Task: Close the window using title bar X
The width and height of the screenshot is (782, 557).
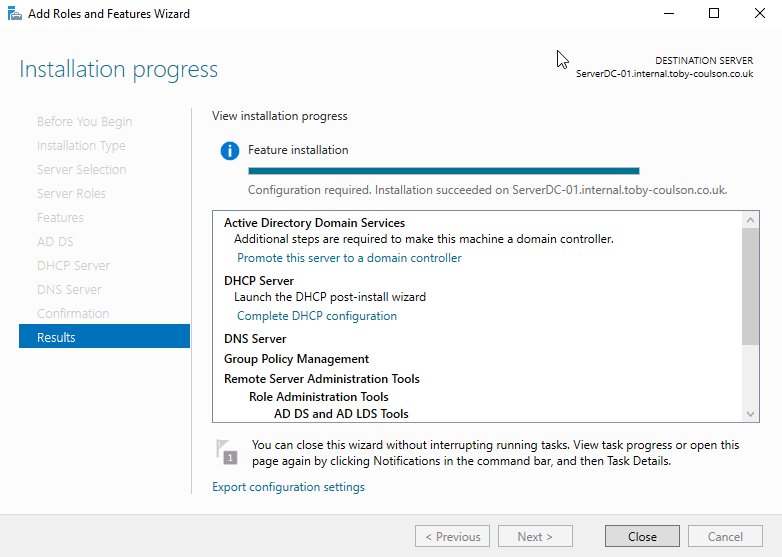Action: [x=760, y=14]
